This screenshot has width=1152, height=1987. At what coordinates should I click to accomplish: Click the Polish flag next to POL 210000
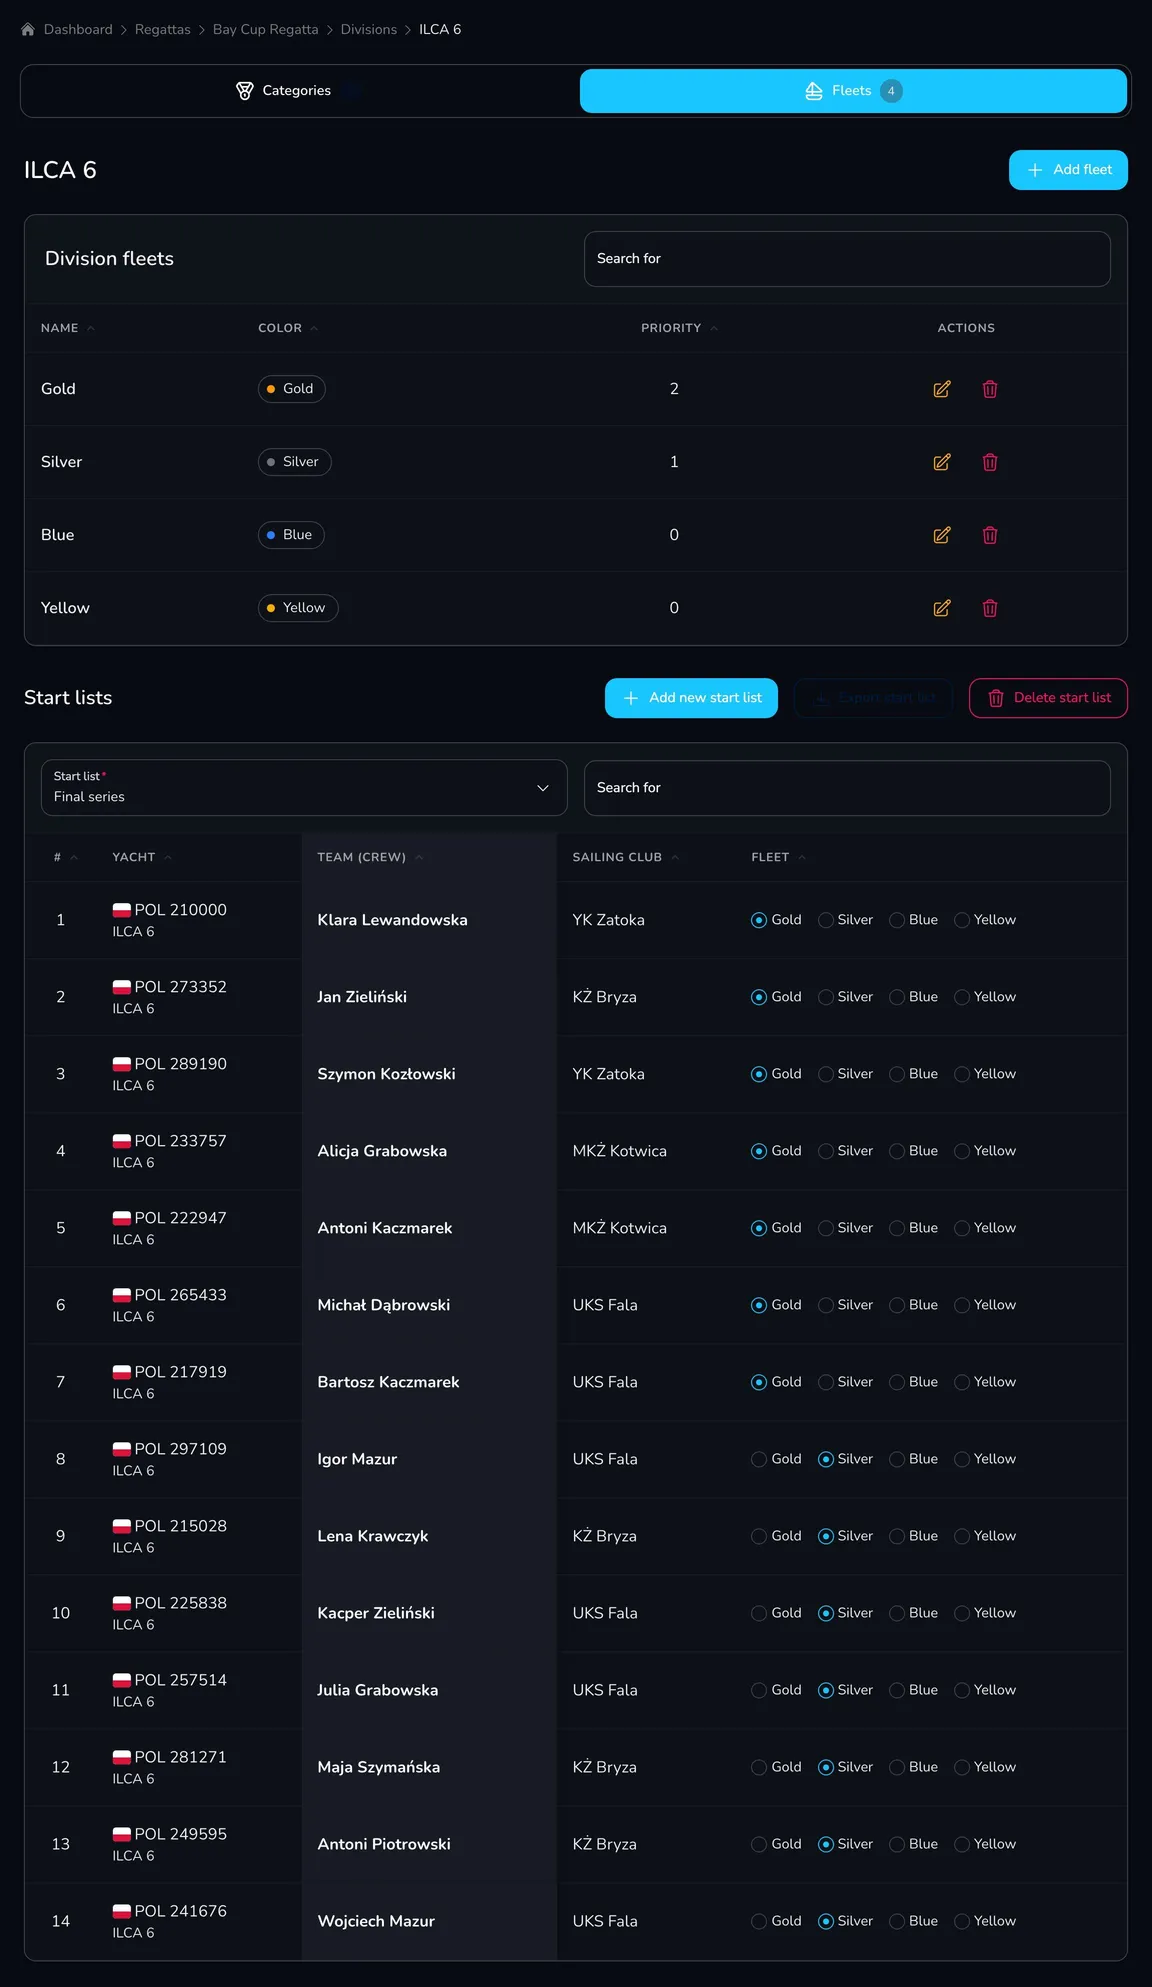[x=122, y=910]
